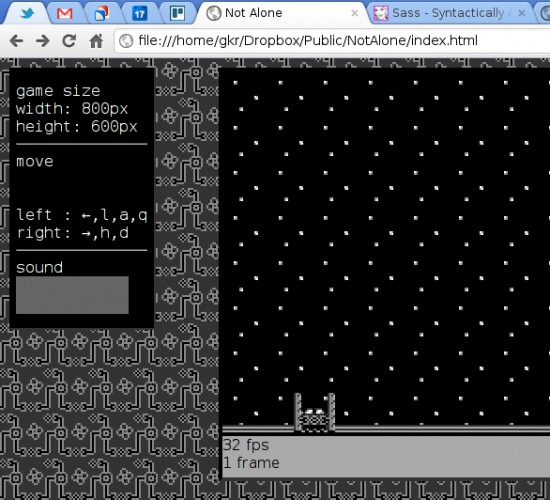Reload the current page
Viewport: 550px width, 500px height.
coord(69,41)
